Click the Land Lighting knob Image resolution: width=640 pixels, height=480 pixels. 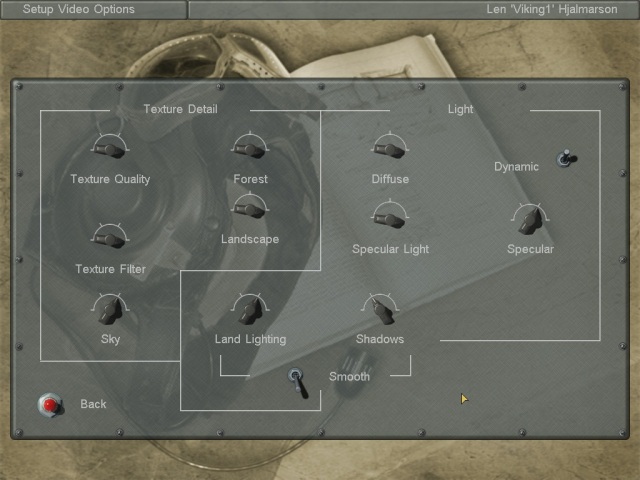(x=249, y=310)
